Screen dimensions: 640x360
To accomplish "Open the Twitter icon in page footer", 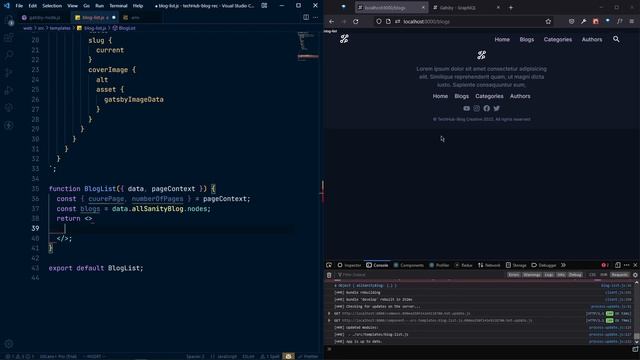I will coord(497,108).
